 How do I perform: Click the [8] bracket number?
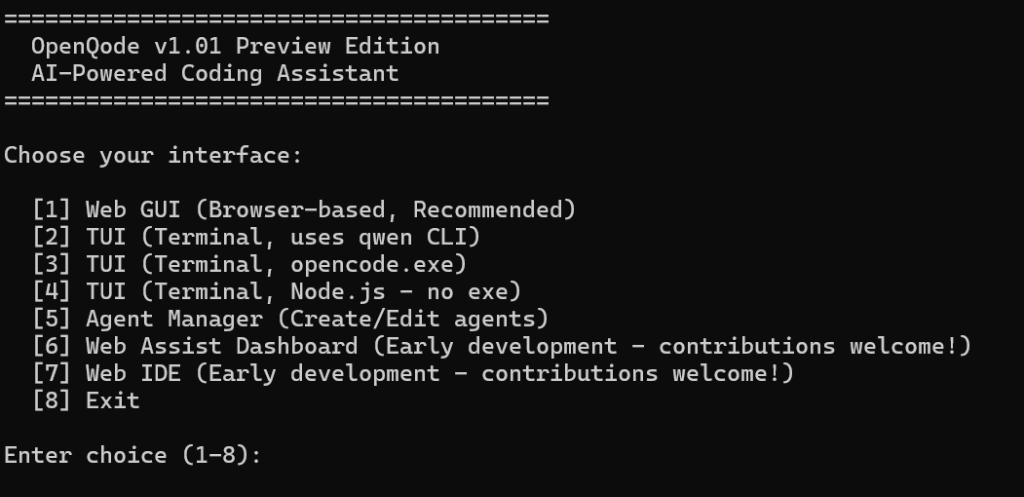tap(51, 401)
